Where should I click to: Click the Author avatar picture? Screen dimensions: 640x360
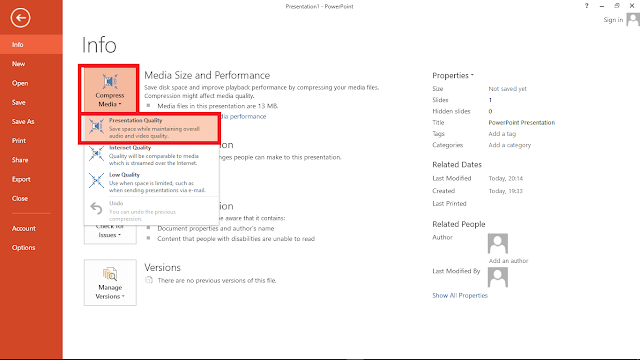coord(498,244)
